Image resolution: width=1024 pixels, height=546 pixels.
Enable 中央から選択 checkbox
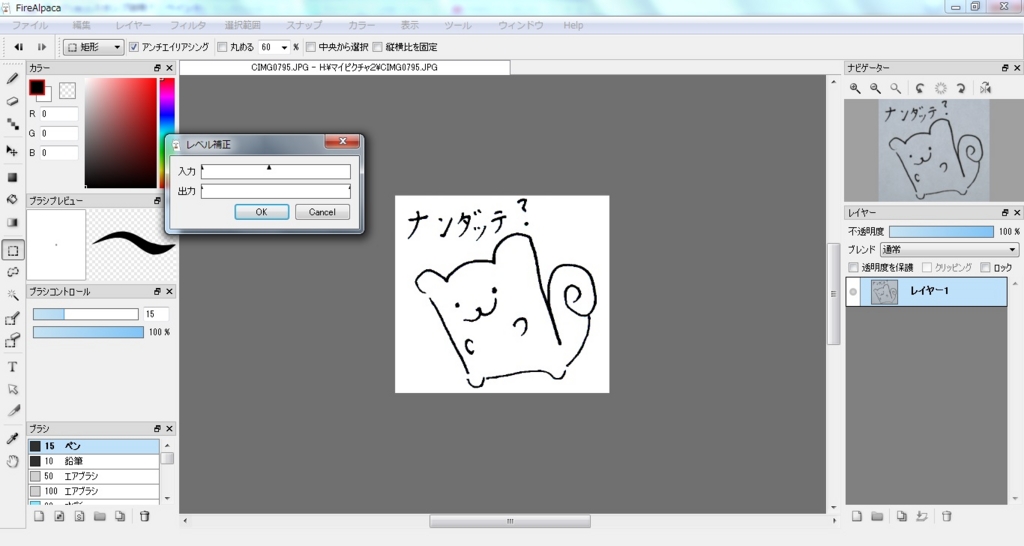(x=311, y=47)
